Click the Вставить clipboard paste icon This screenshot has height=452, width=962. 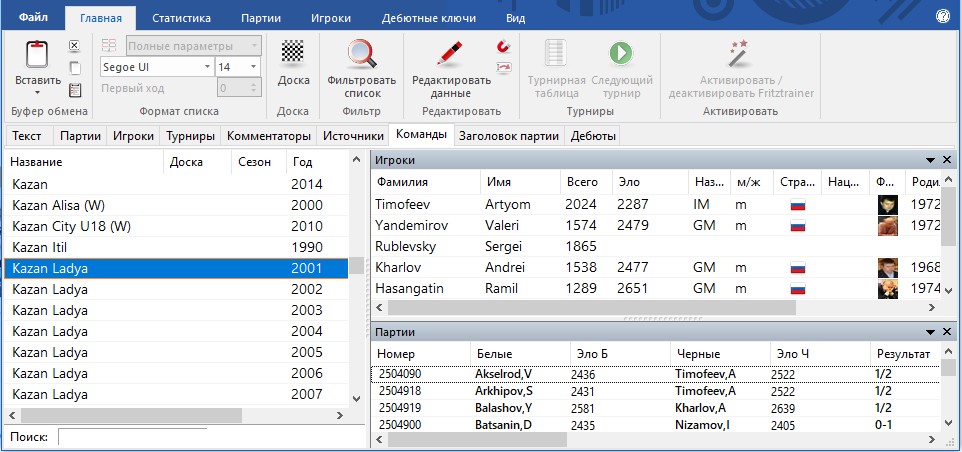tap(37, 58)
